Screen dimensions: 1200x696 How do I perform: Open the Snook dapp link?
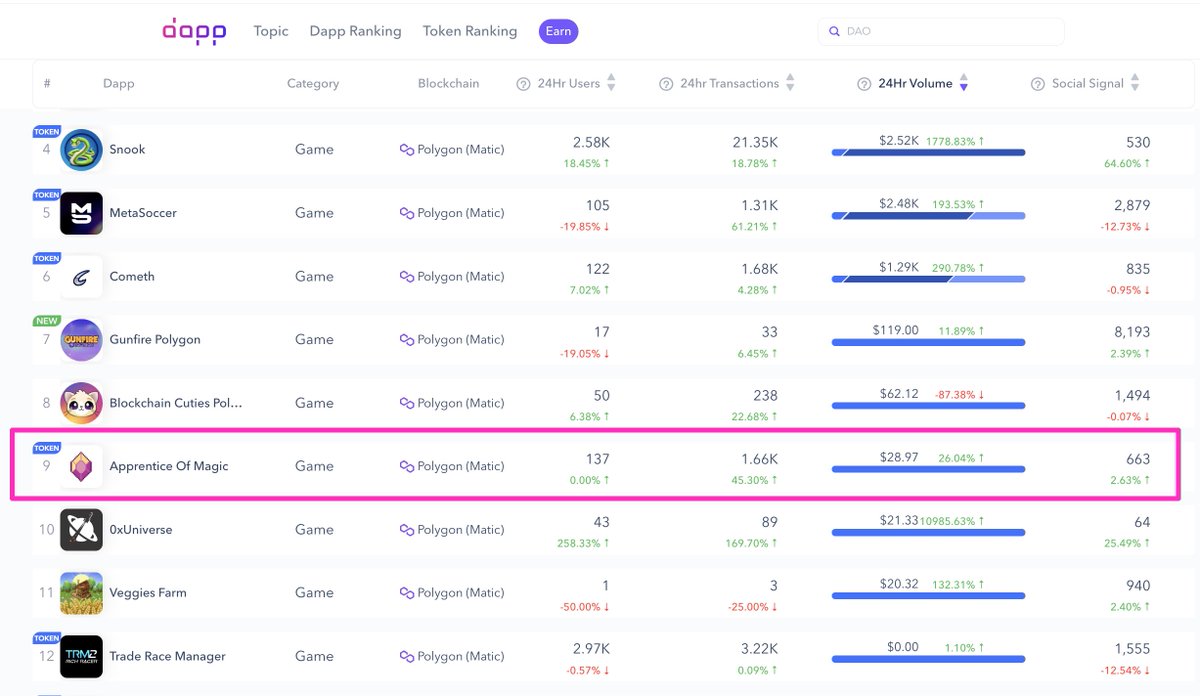(x=127, y=150)
